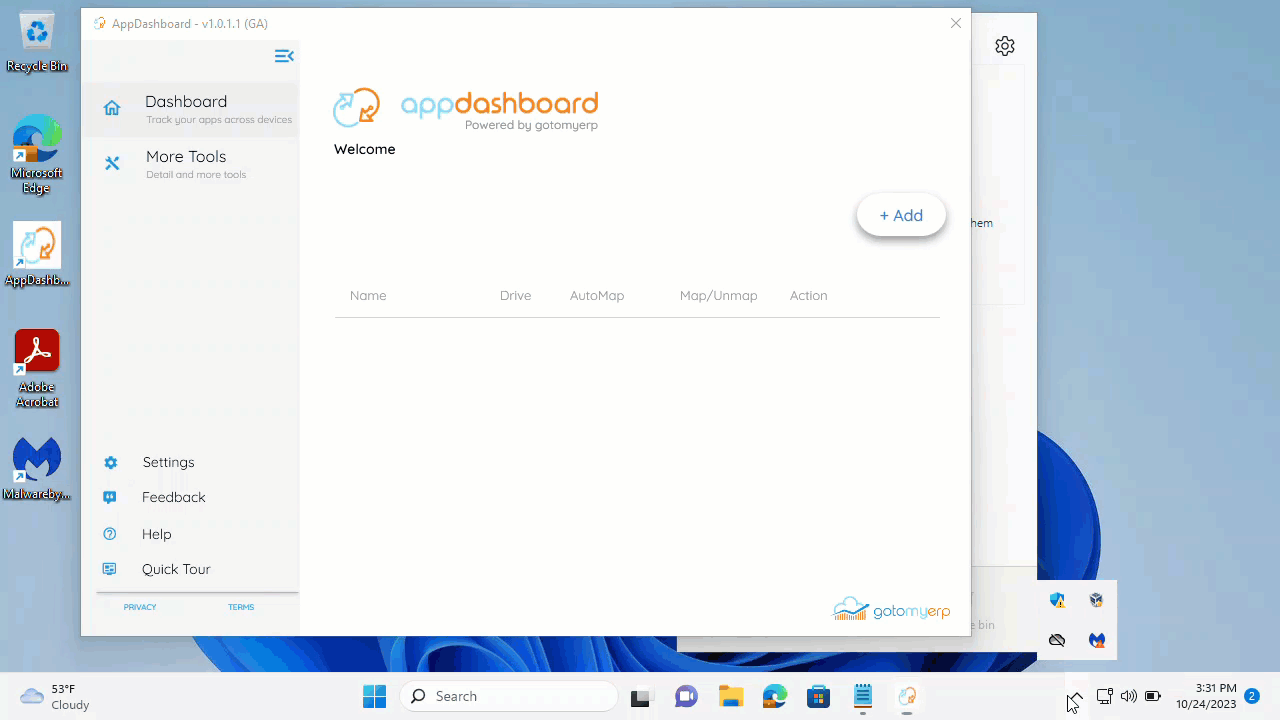
Task: Open Recycle Bin desktop icon
Action: 37,42
